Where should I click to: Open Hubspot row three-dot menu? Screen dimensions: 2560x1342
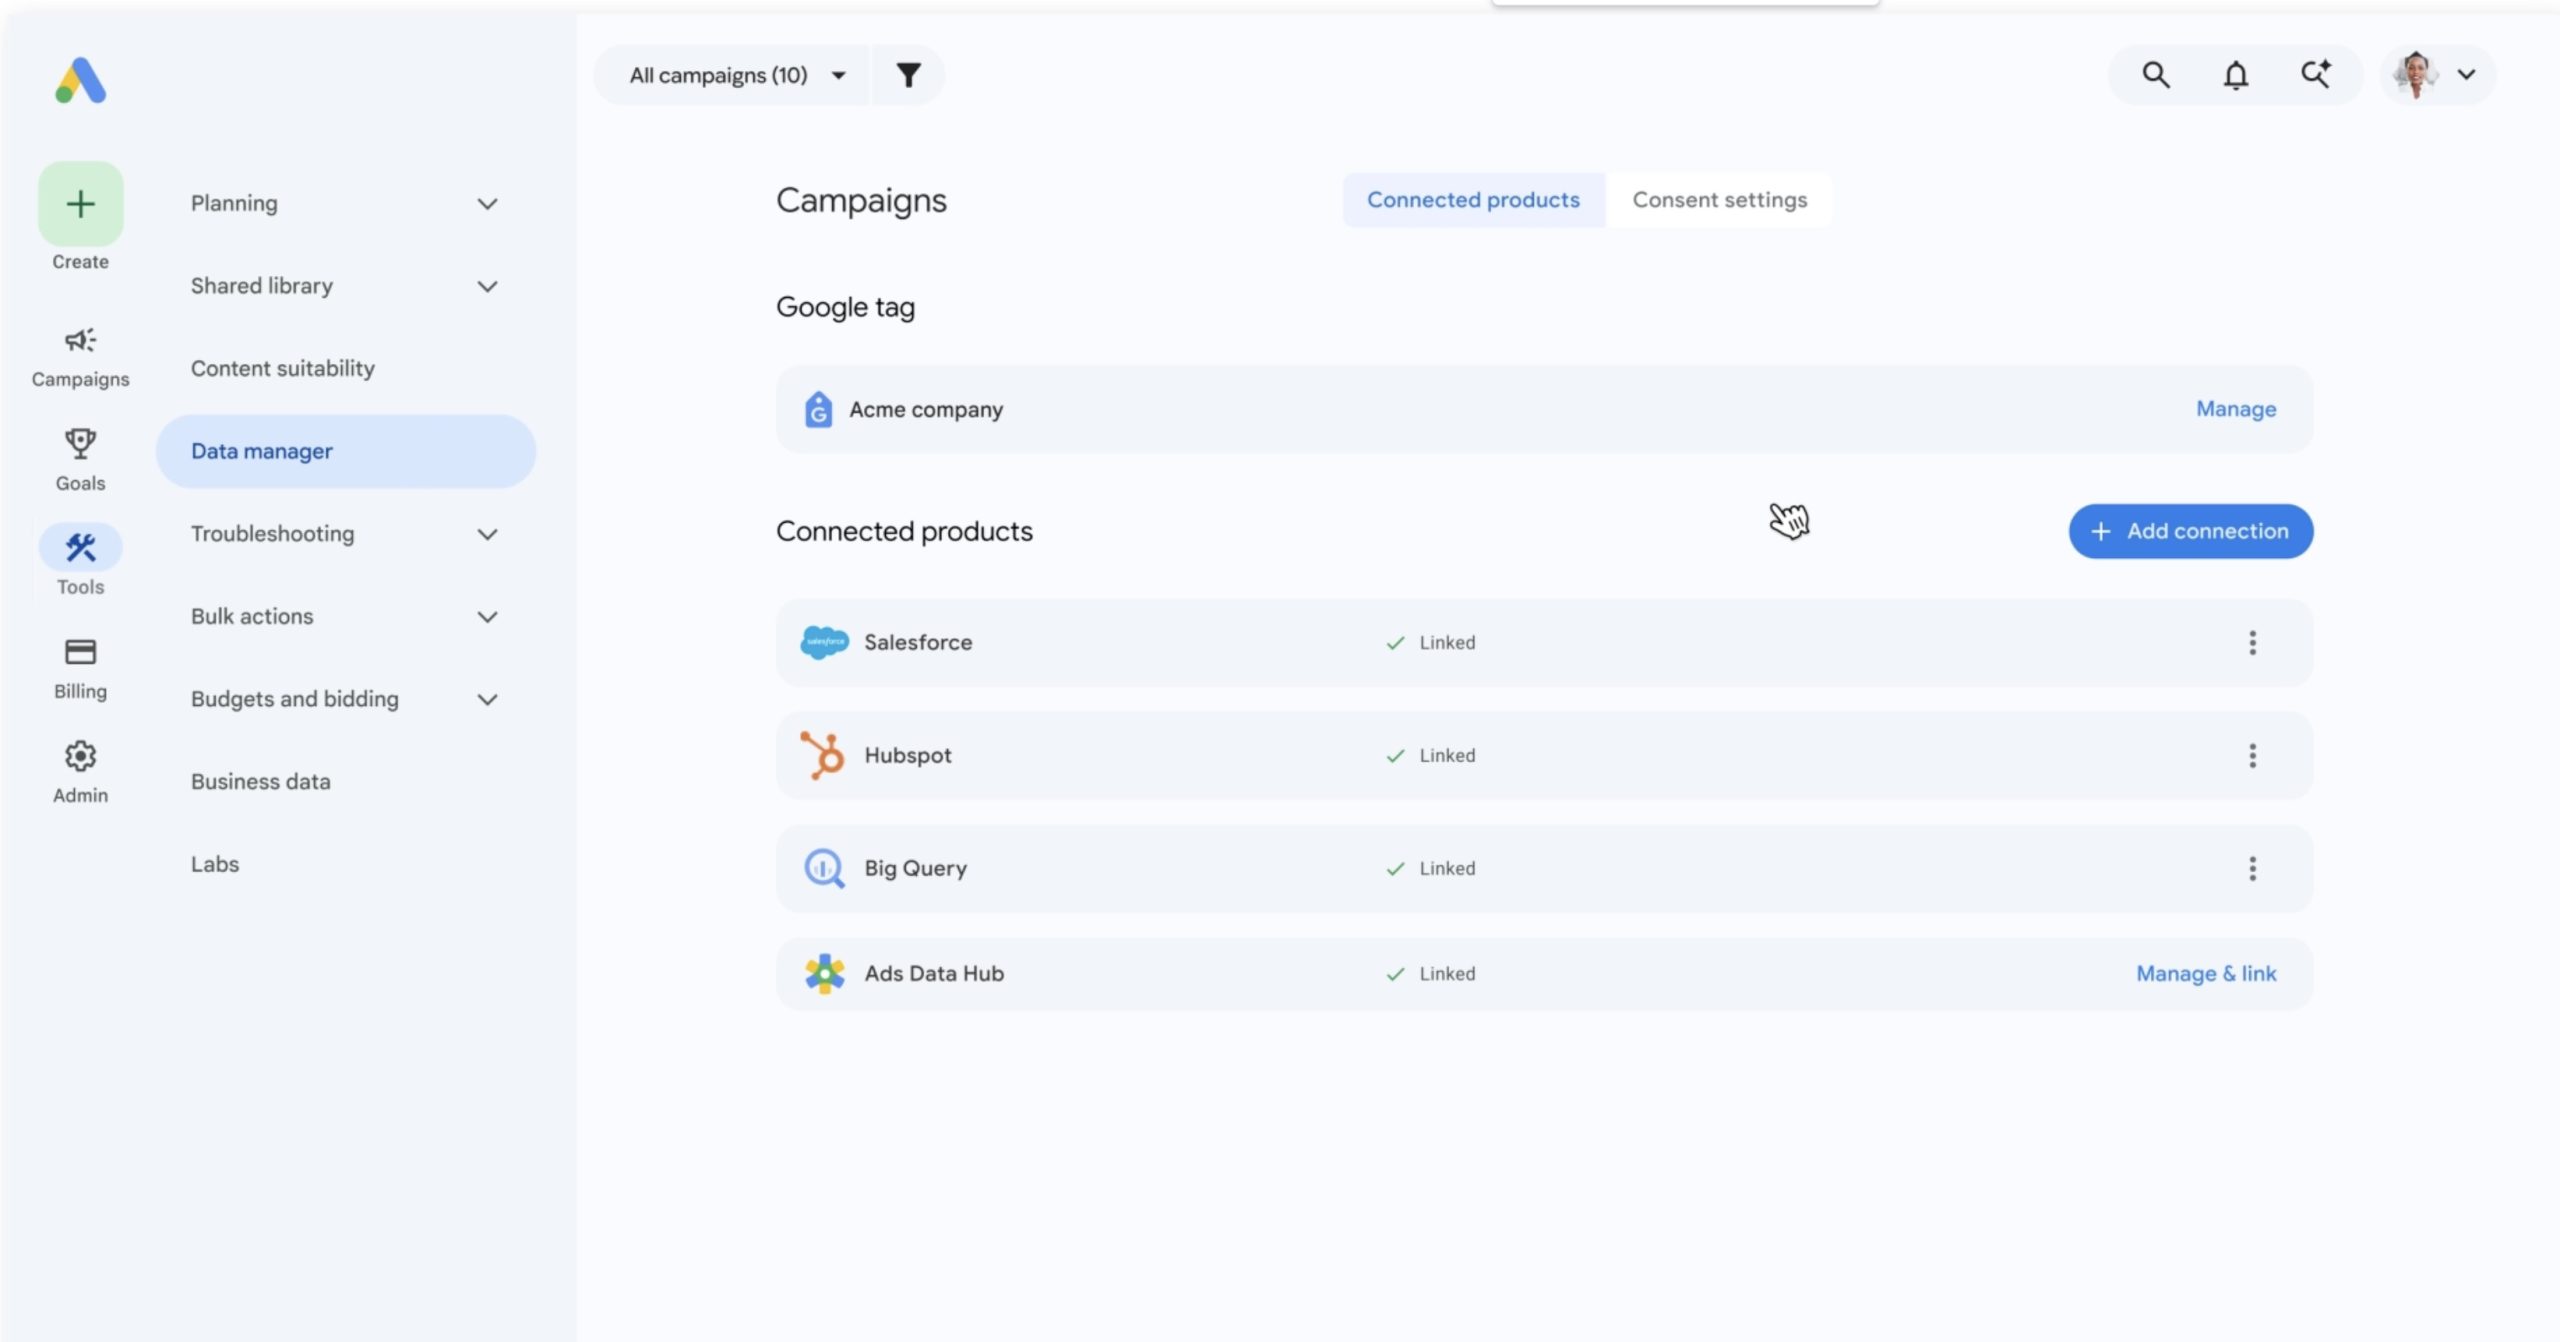point(2252,755)
